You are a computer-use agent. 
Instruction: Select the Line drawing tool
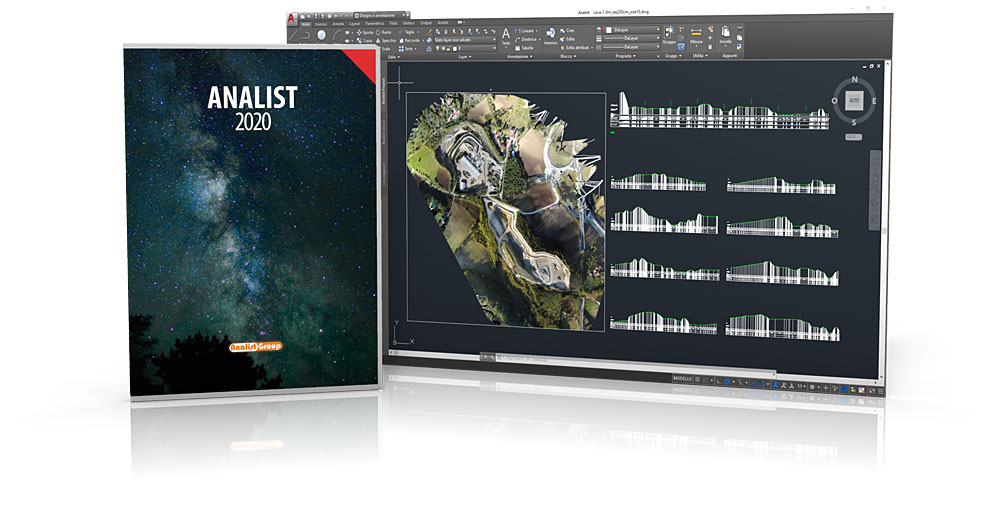[x=293, y=35]
